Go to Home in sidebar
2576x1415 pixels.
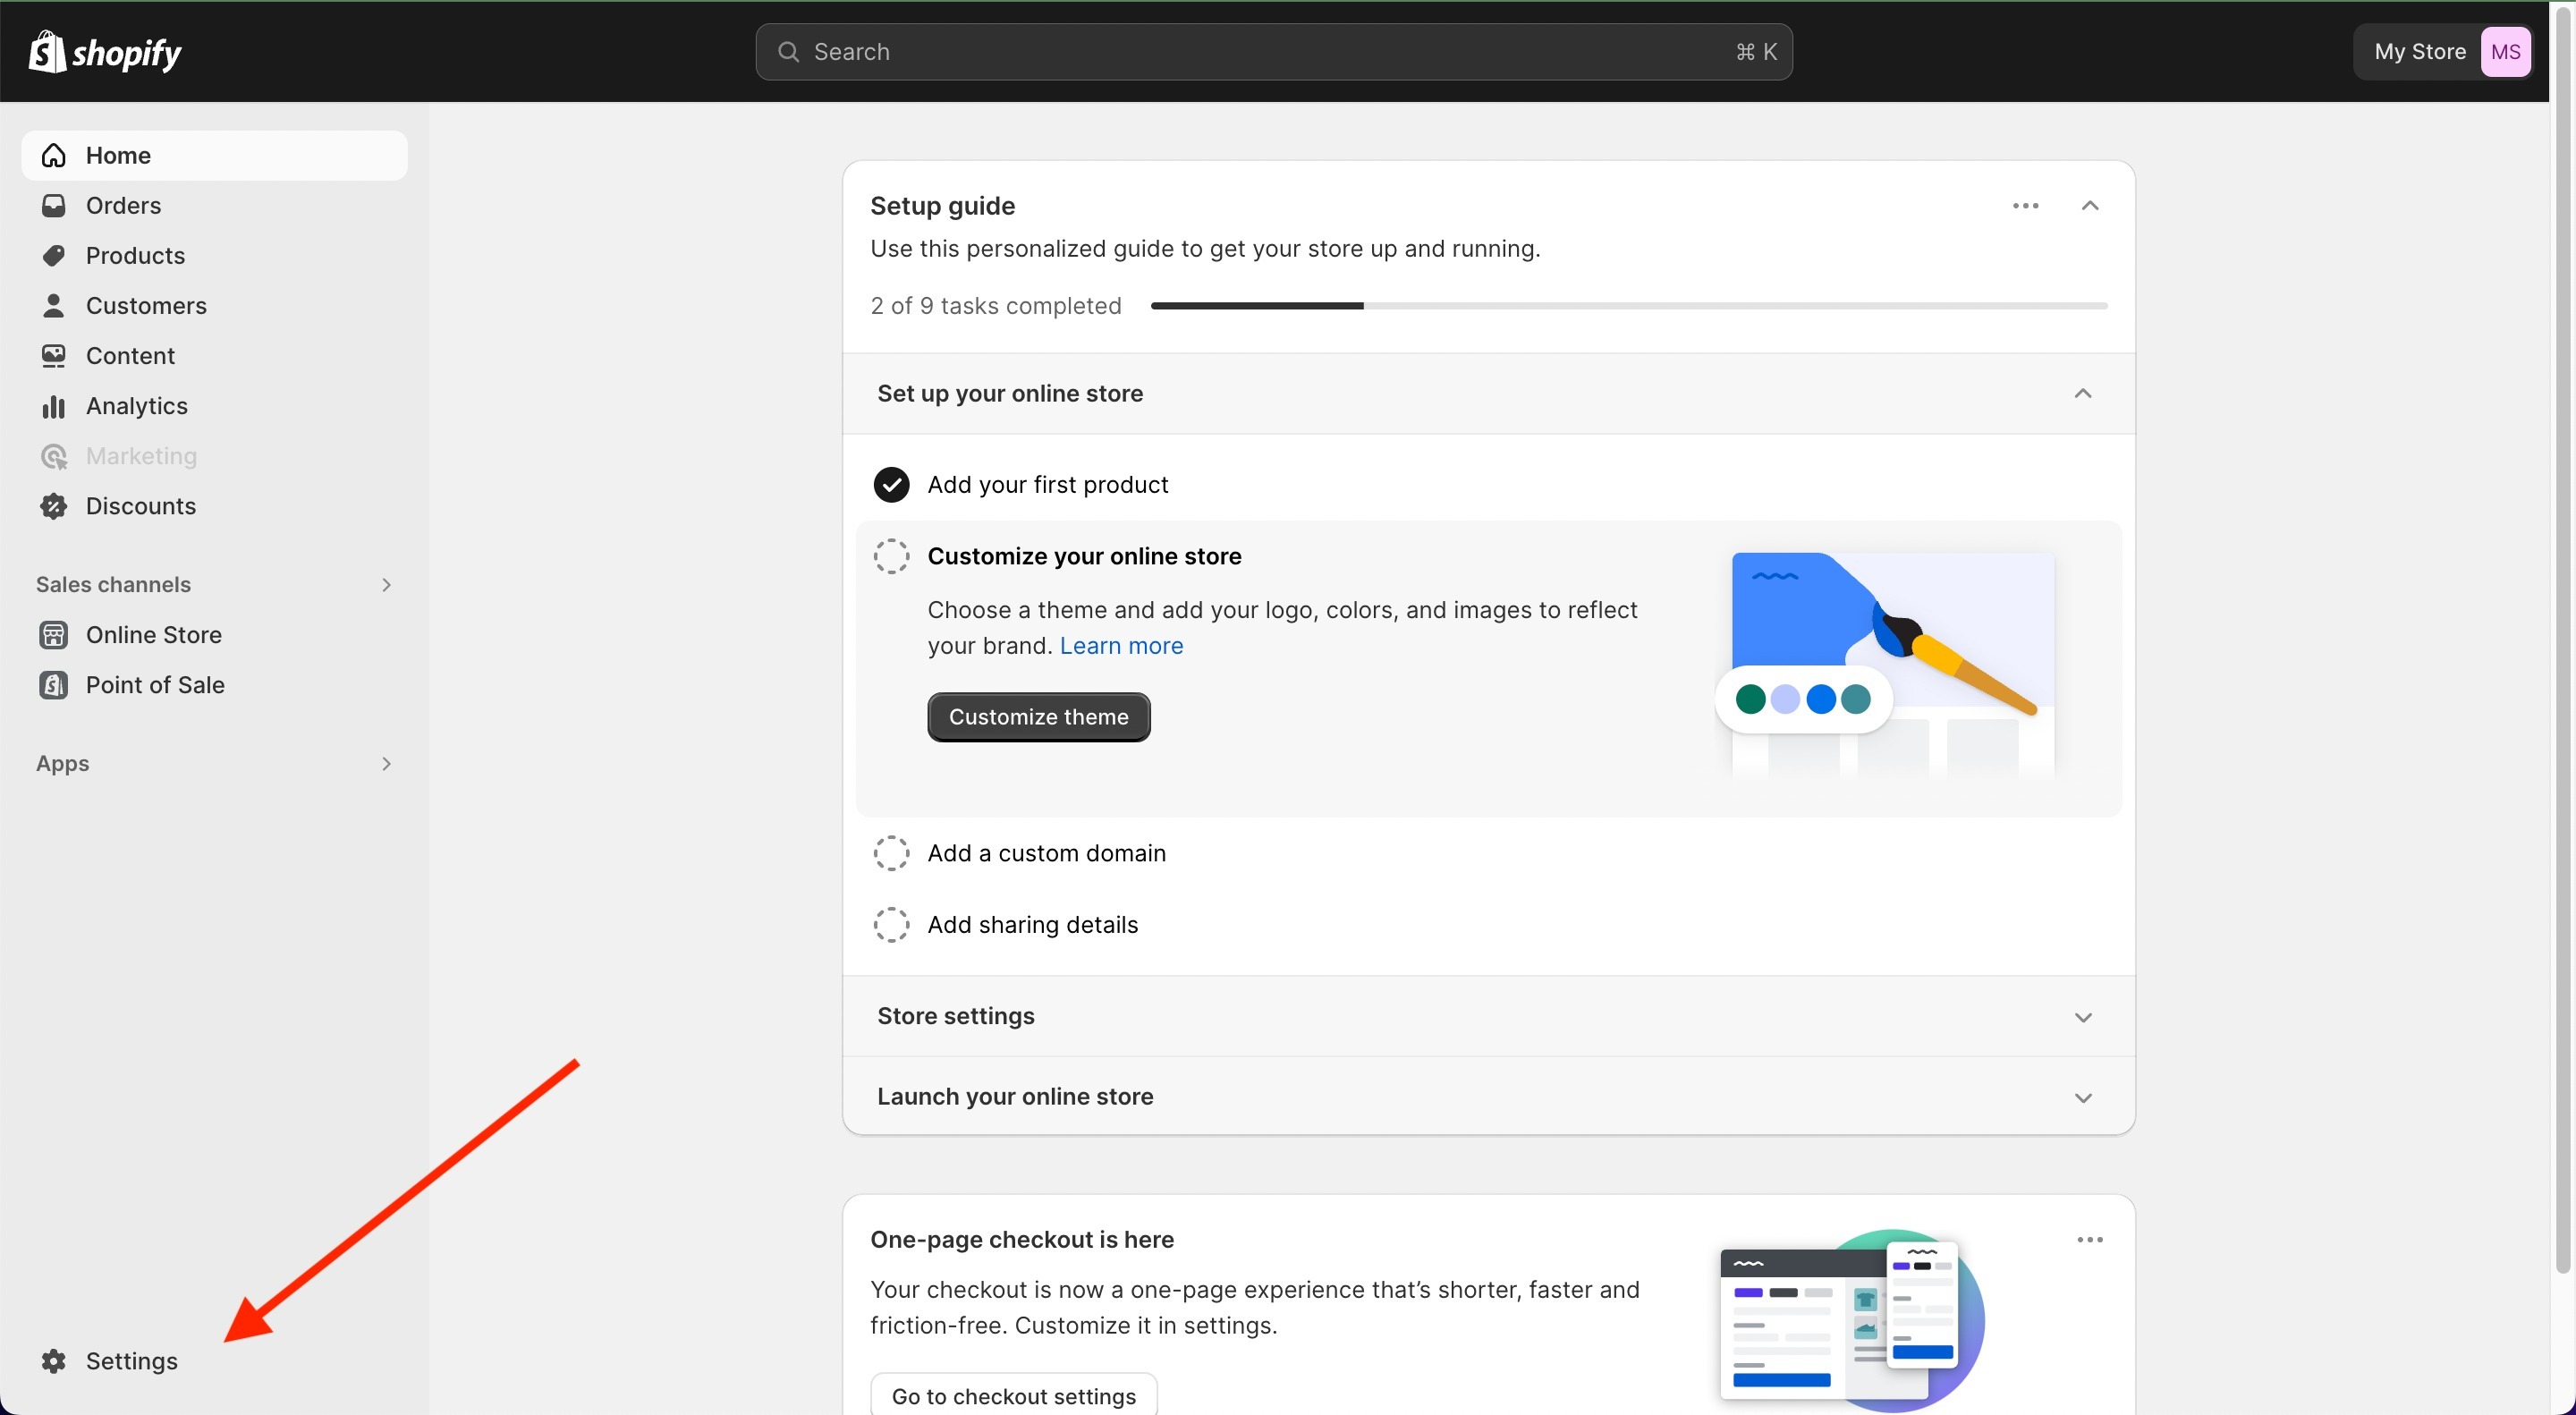point(214,155)
